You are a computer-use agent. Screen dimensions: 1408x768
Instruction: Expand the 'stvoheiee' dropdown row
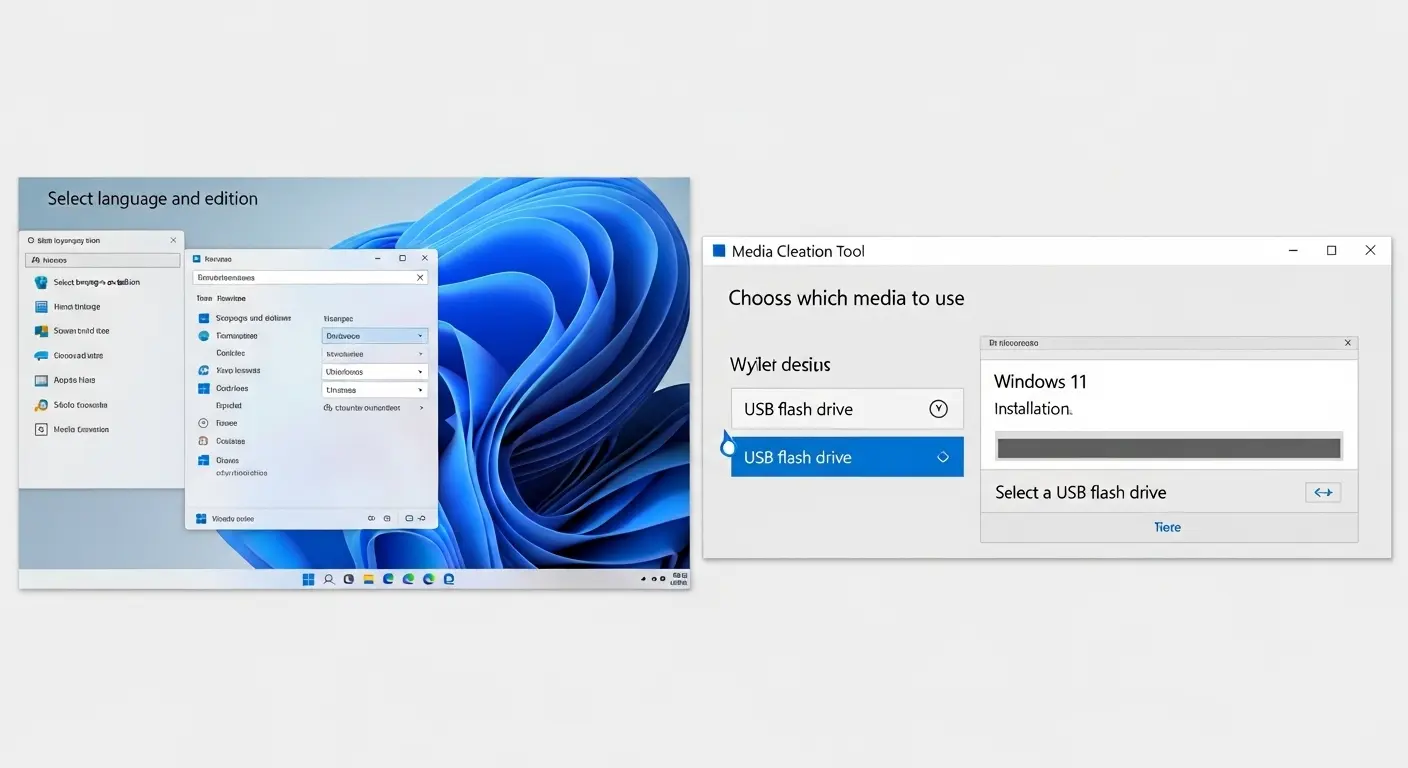coord(375,354)
